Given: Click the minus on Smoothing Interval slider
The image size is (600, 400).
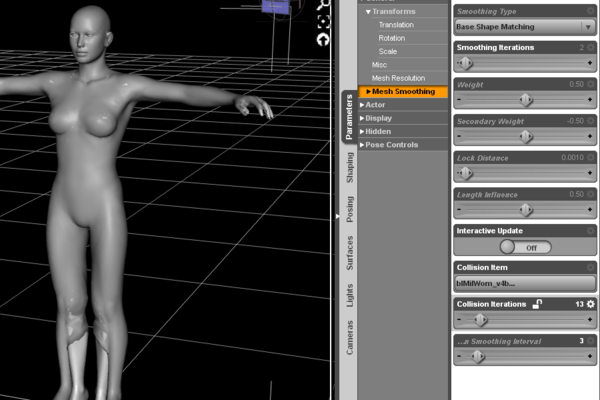Looking at the screenshot, I should tap(459, 356).
